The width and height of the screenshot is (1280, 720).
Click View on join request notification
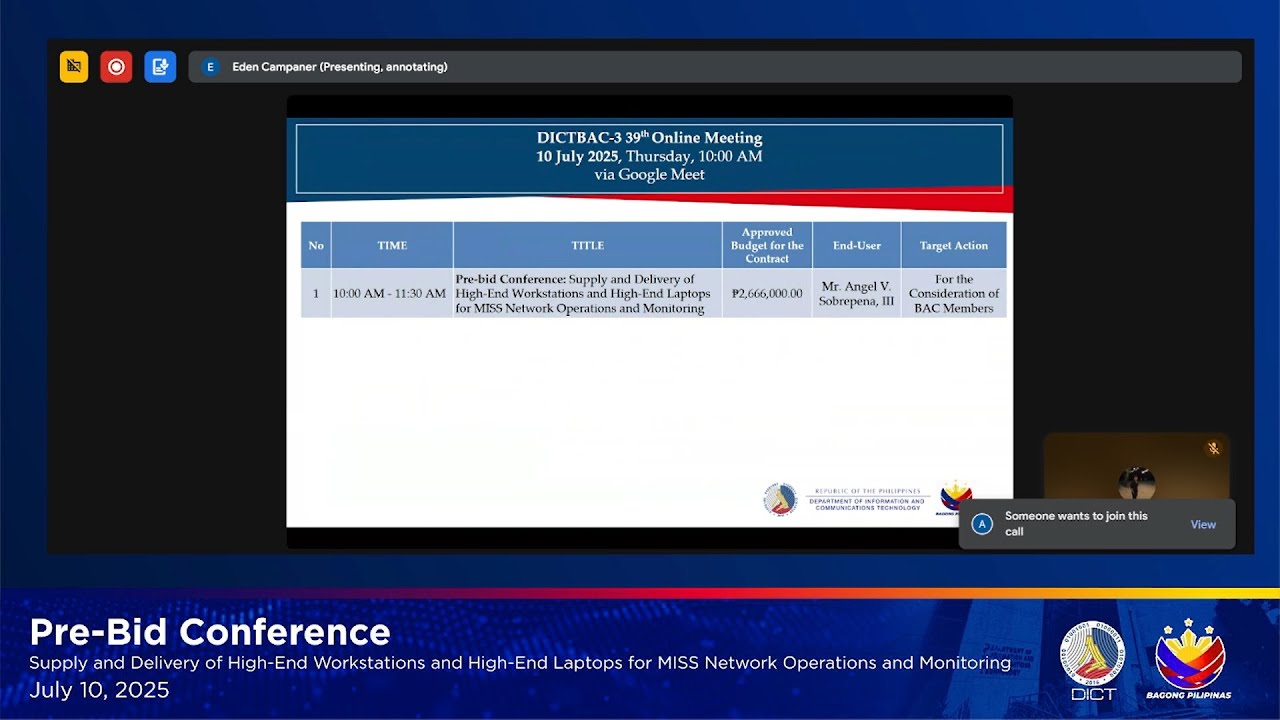click(x=1203, y=524)
